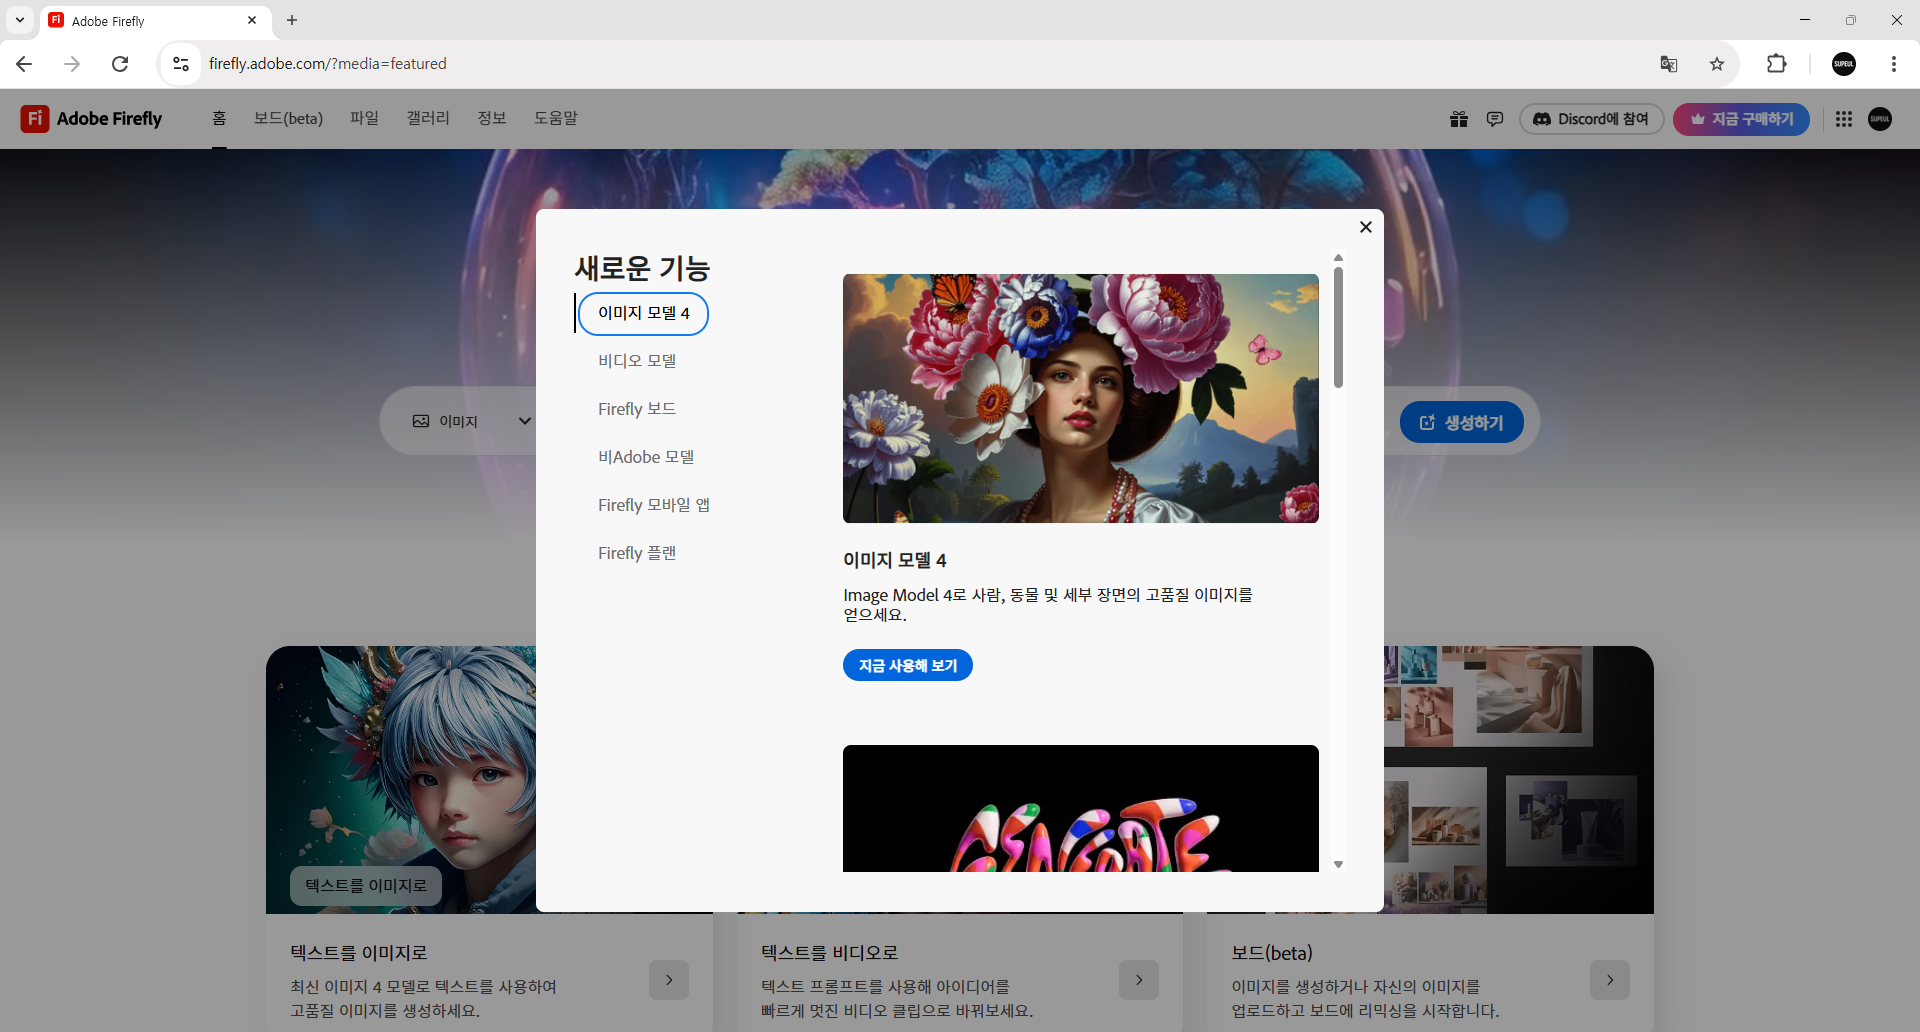Screen dimensions: 1920x1032
Task: Click the Adobe Firefly logo
Action: click(x=91, y=118)
